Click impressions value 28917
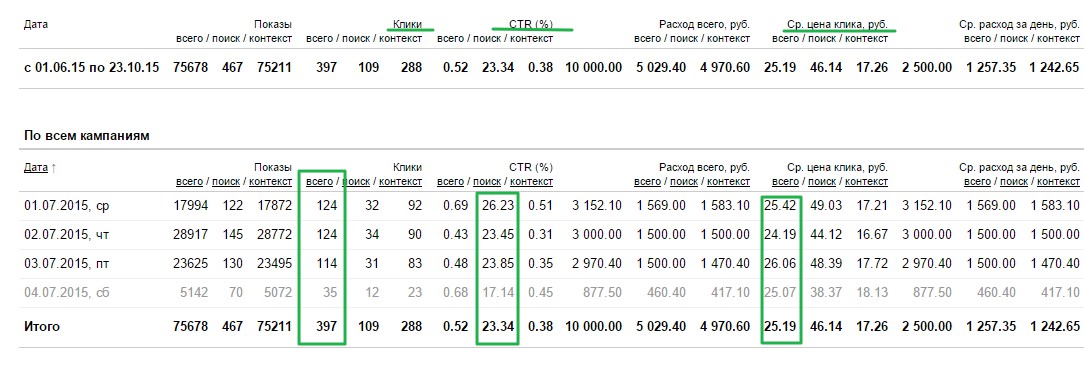 [x=191, y=235]
